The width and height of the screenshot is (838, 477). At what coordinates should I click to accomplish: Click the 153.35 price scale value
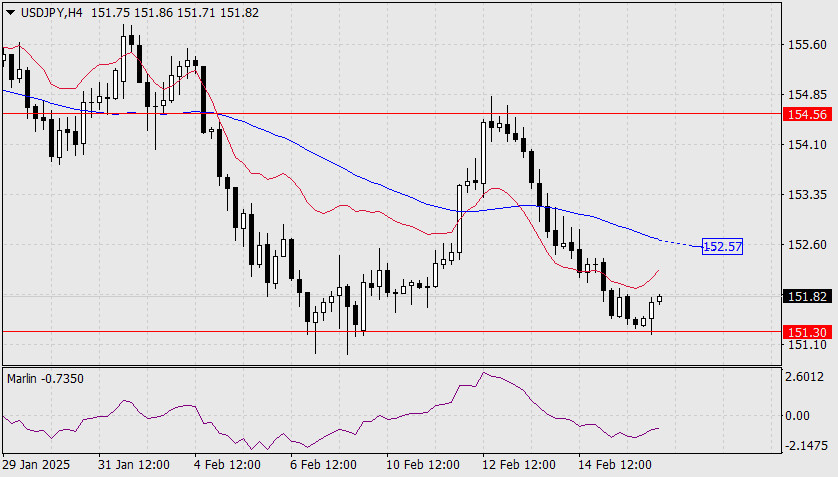click(x=808, y=194)
